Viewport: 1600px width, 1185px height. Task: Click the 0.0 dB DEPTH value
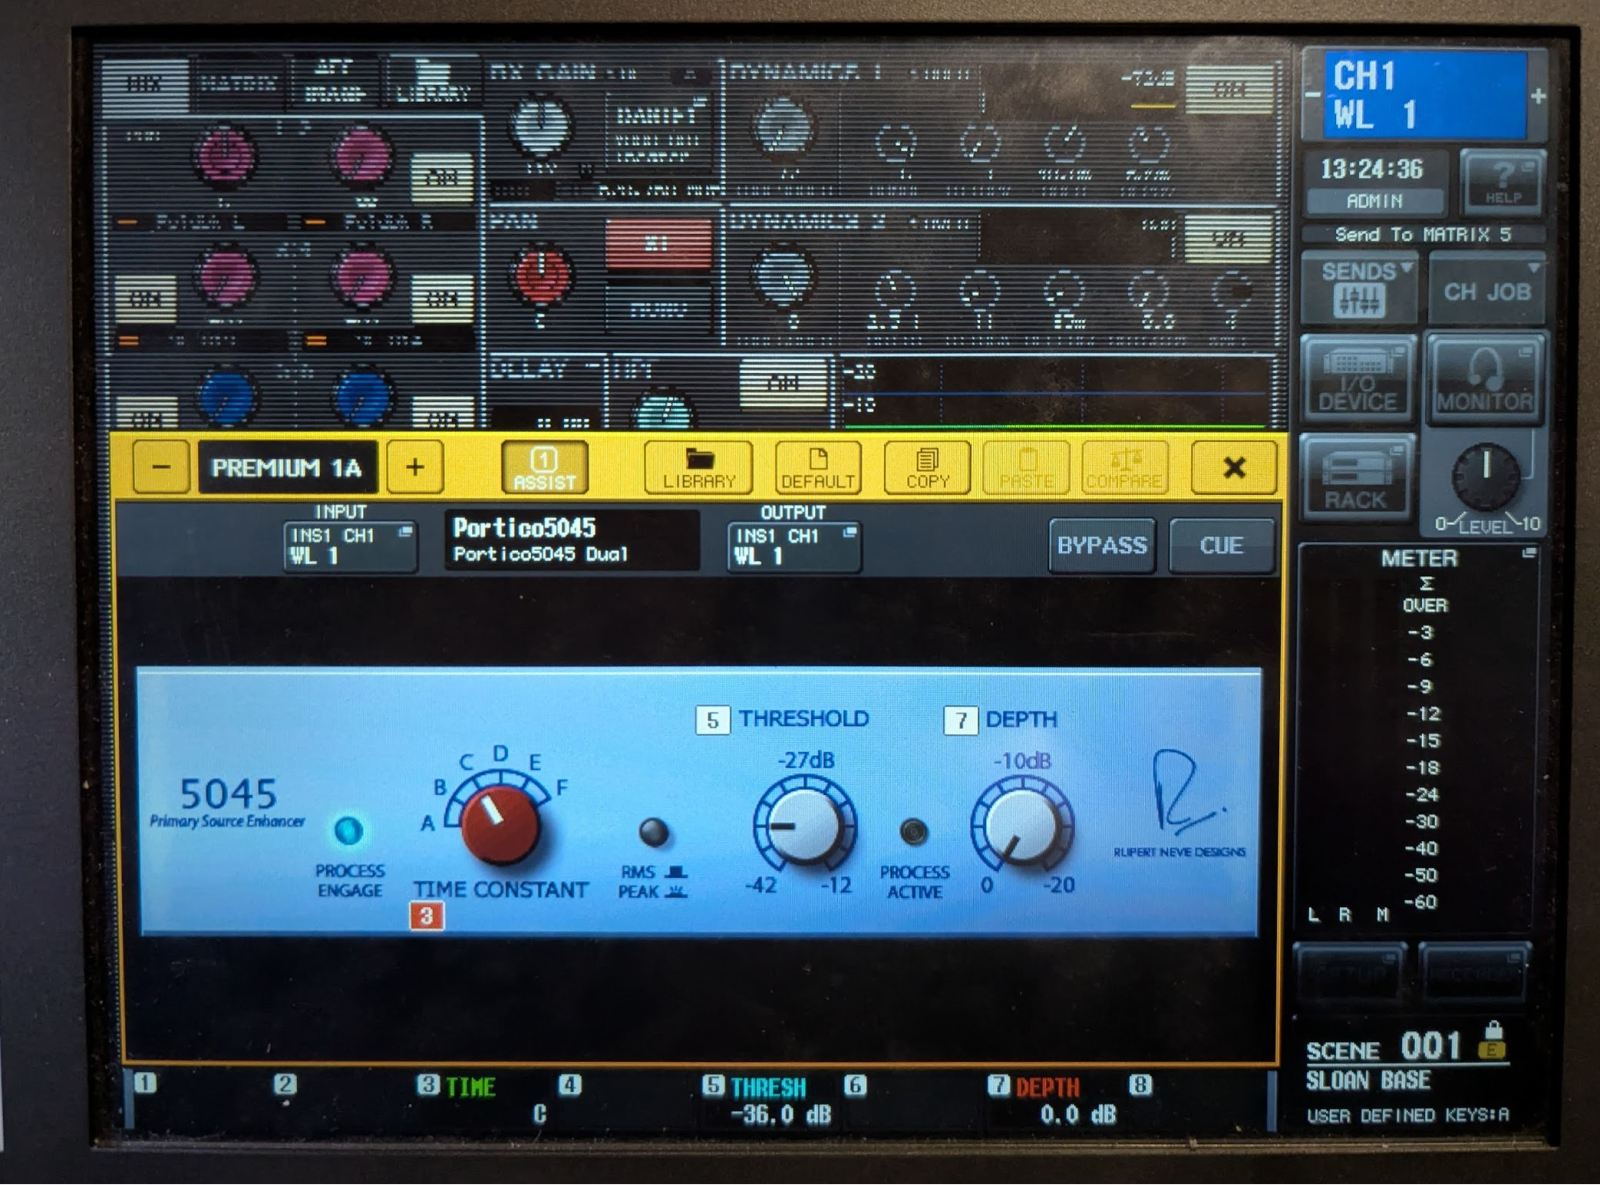coord(1078,1114)
